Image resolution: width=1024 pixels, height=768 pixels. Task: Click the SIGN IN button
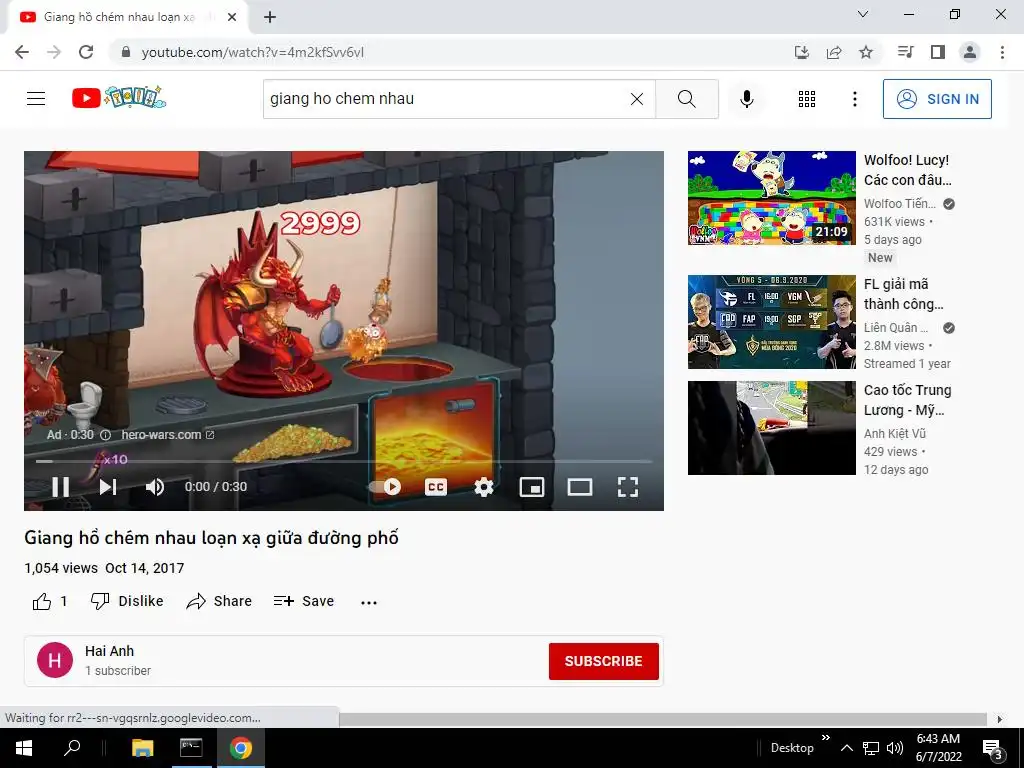coord(937,99)
